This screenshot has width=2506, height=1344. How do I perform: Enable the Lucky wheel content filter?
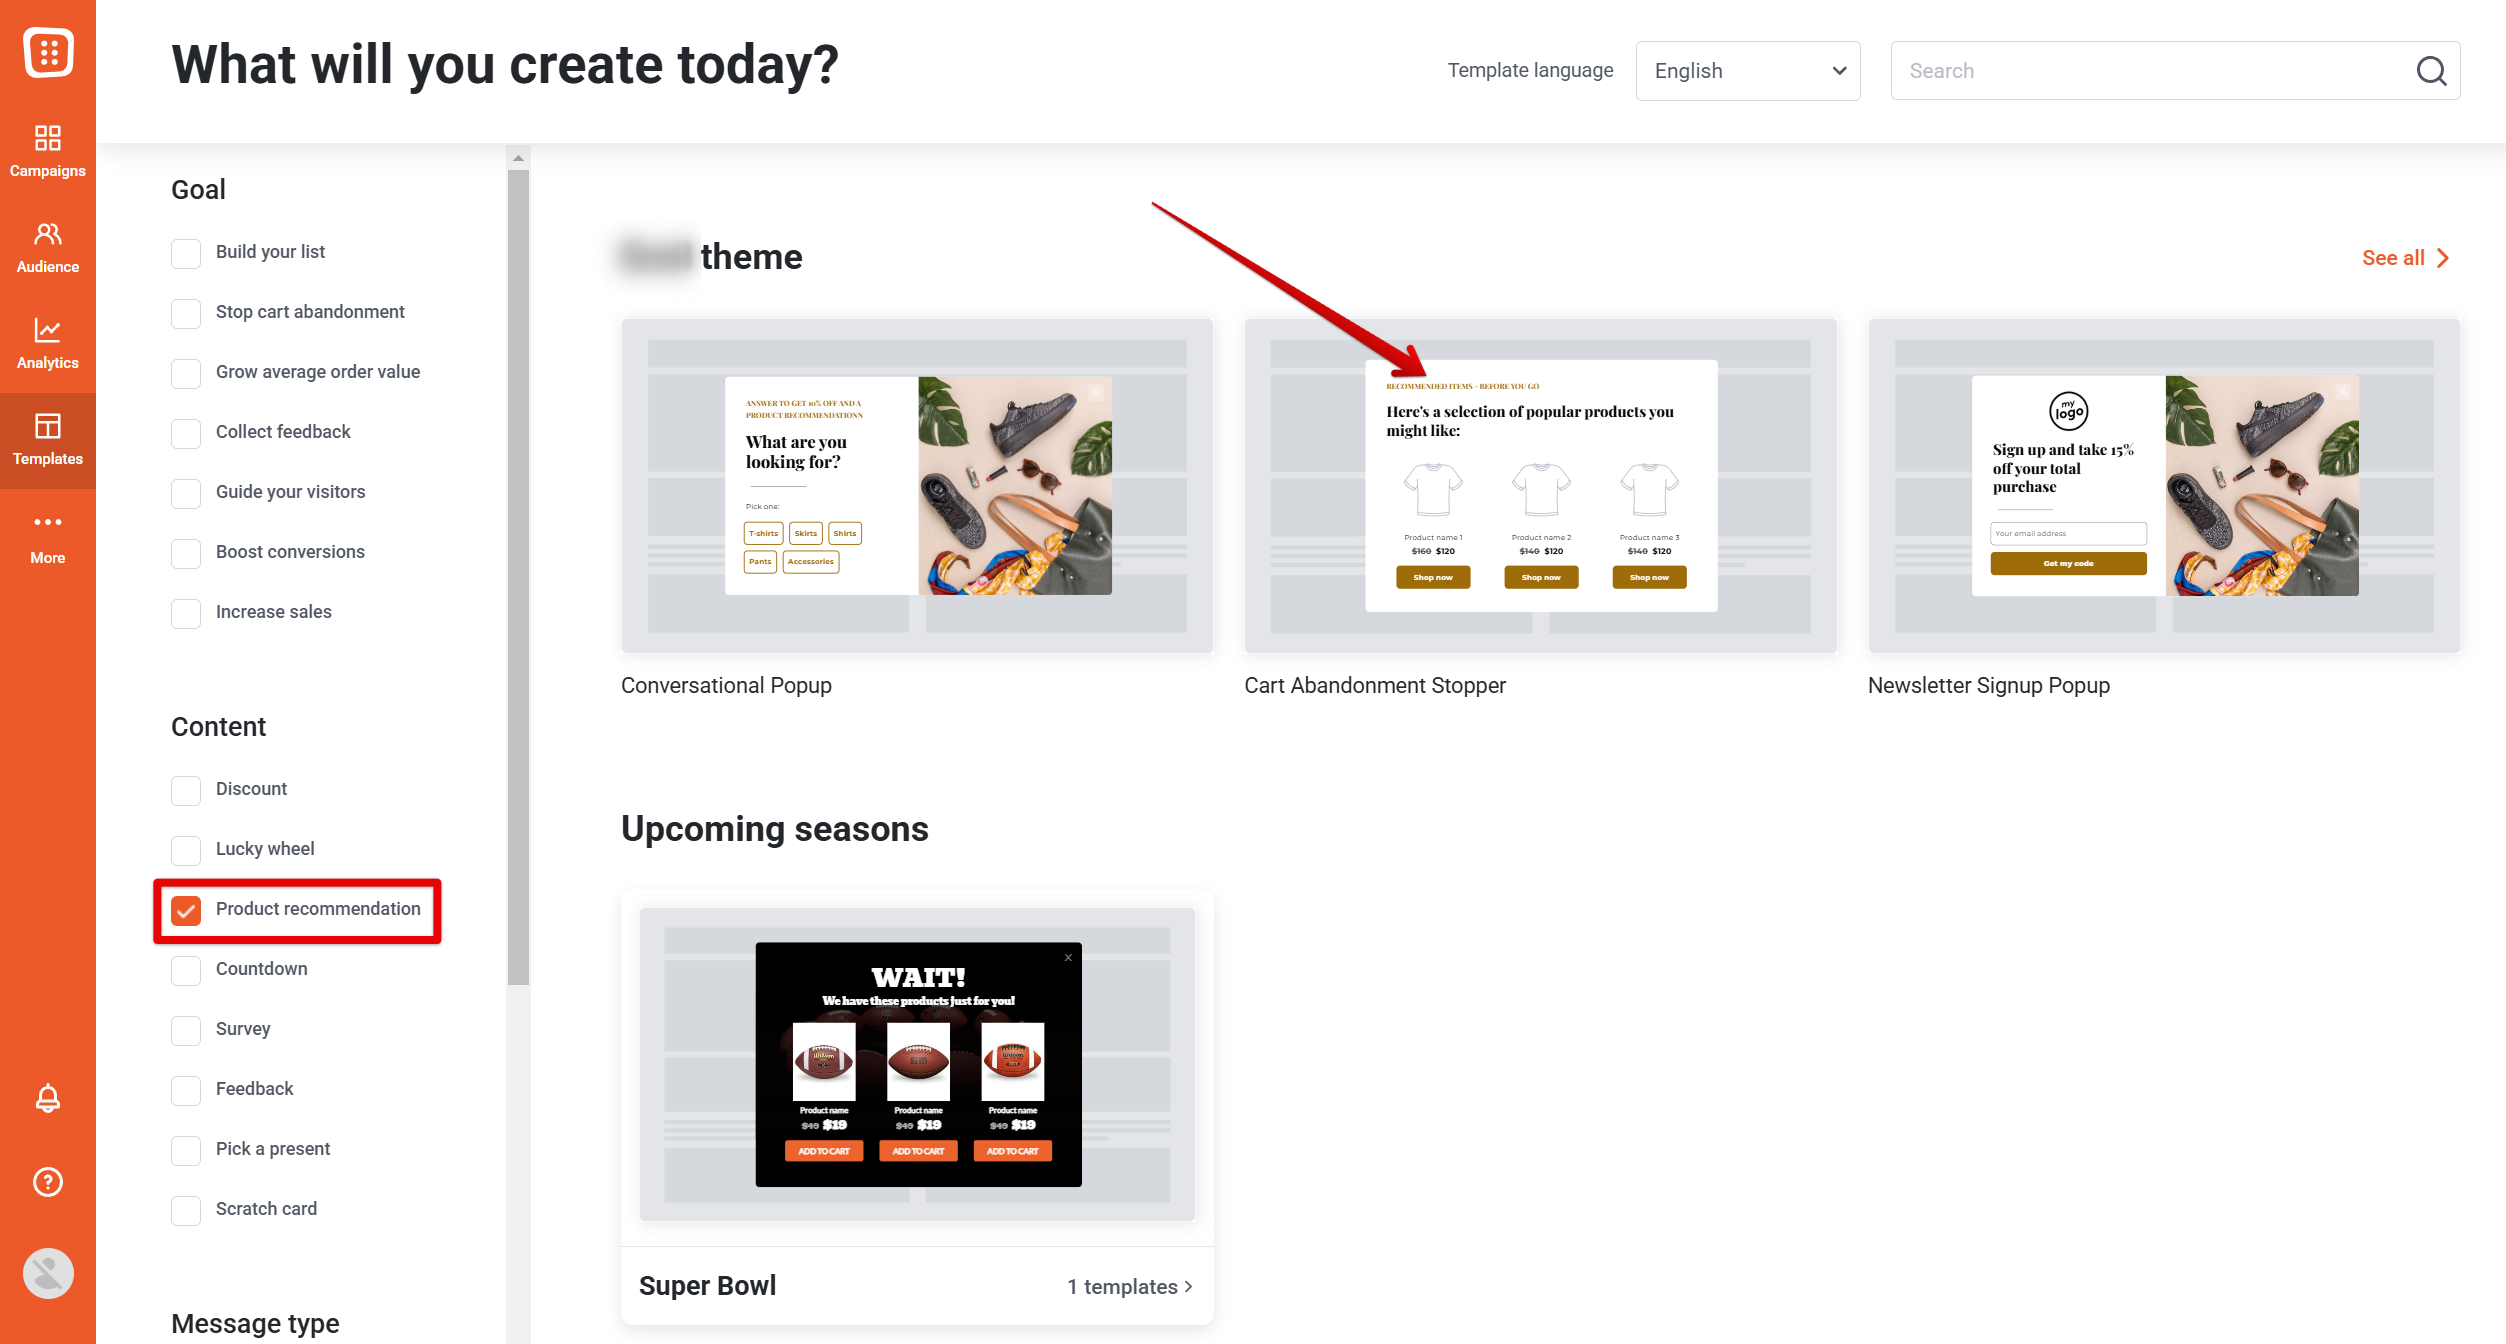tap(186, 850)
